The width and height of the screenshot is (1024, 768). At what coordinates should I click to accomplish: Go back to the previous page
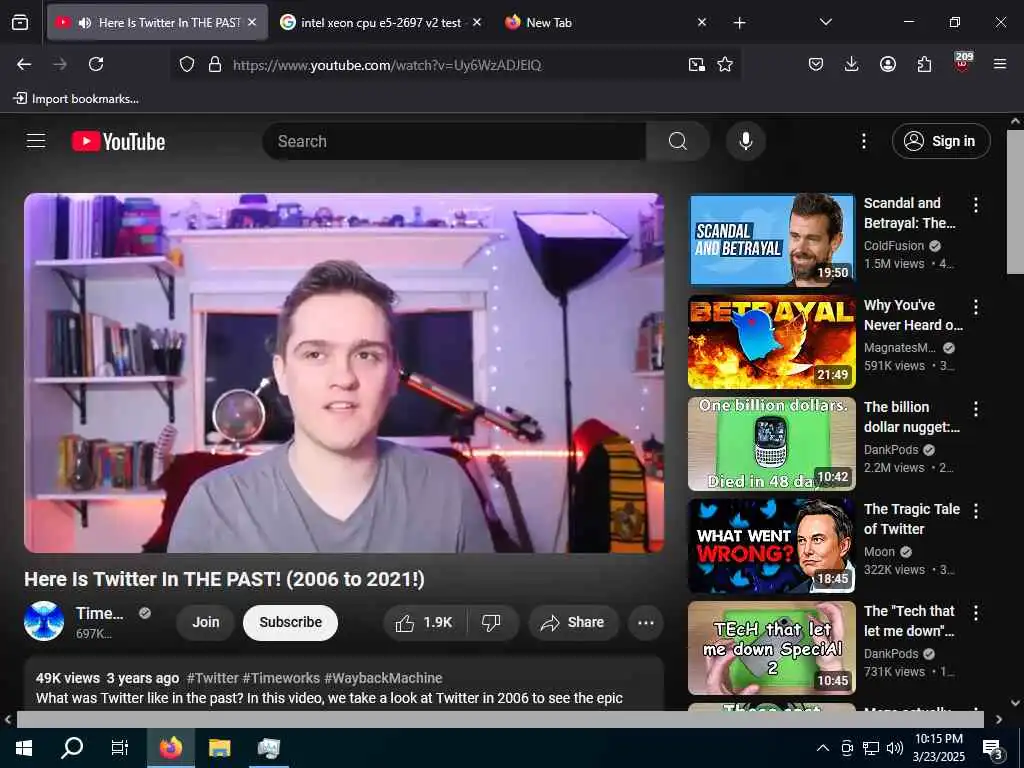coord(24,64)
